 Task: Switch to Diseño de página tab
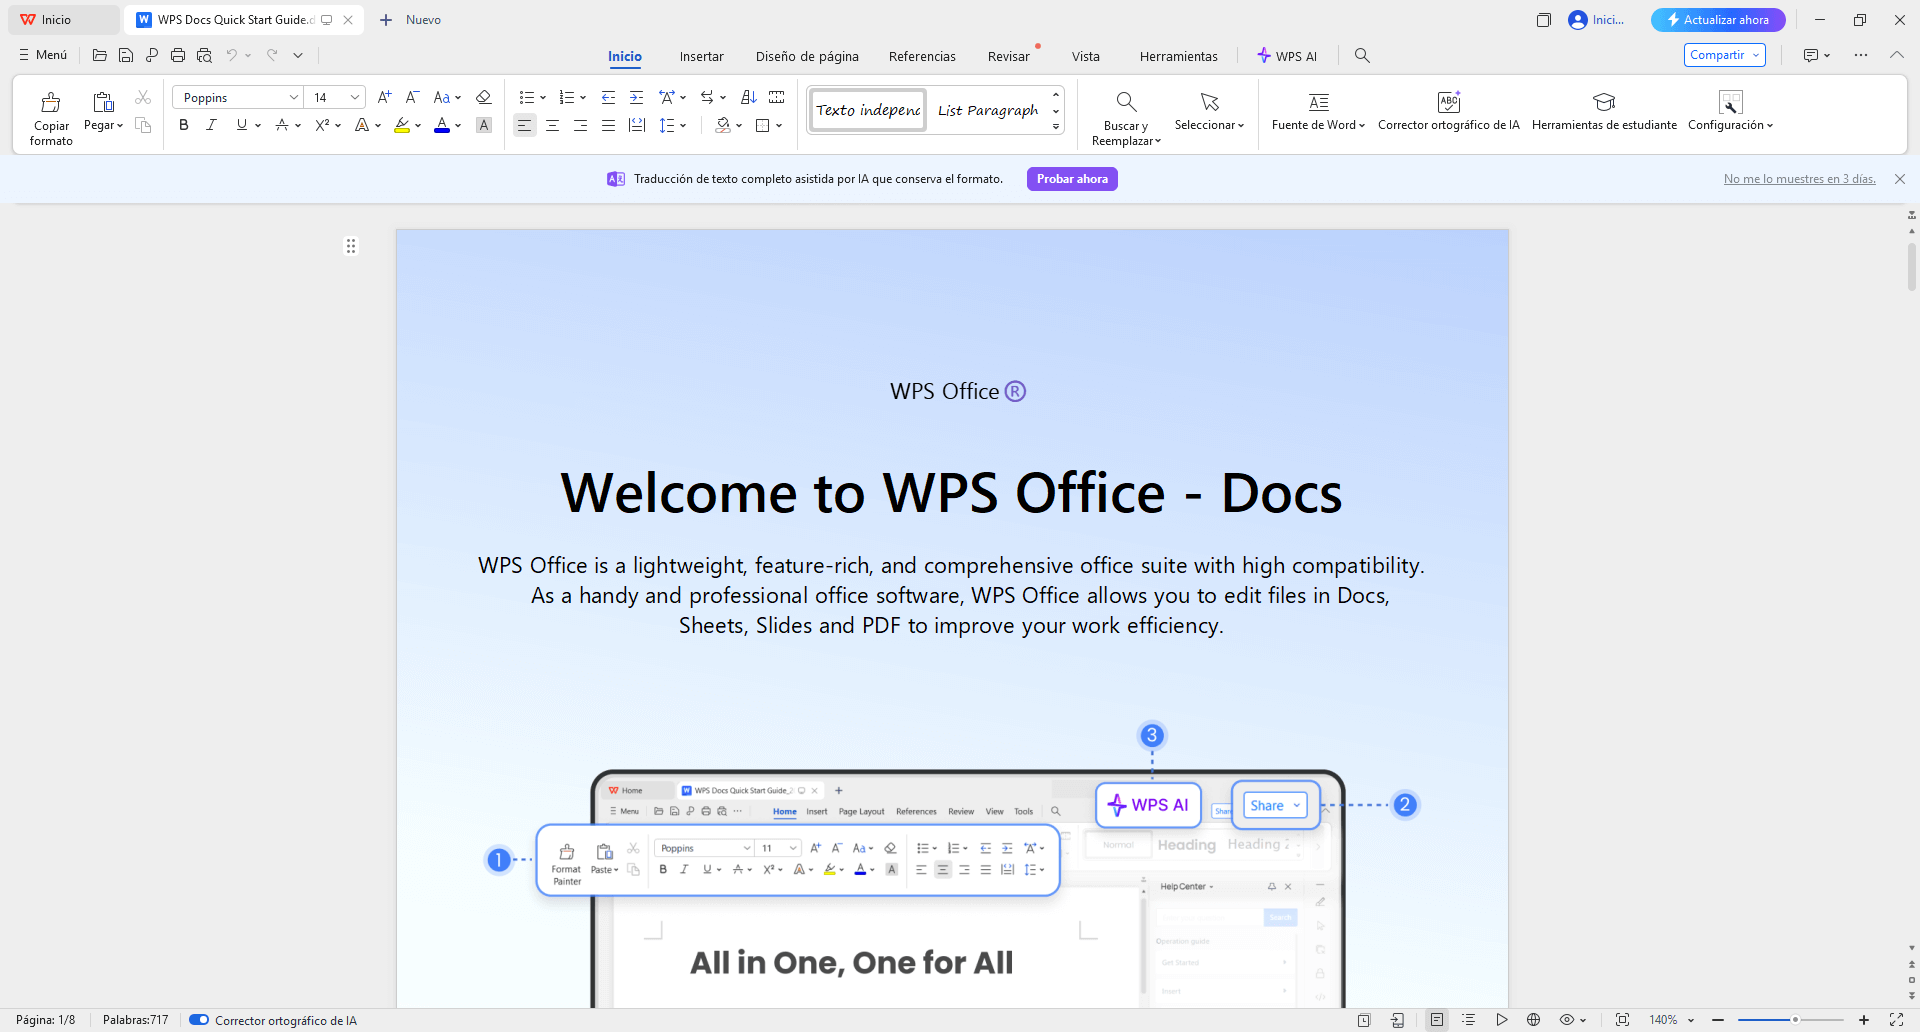[x=807, y=56]
